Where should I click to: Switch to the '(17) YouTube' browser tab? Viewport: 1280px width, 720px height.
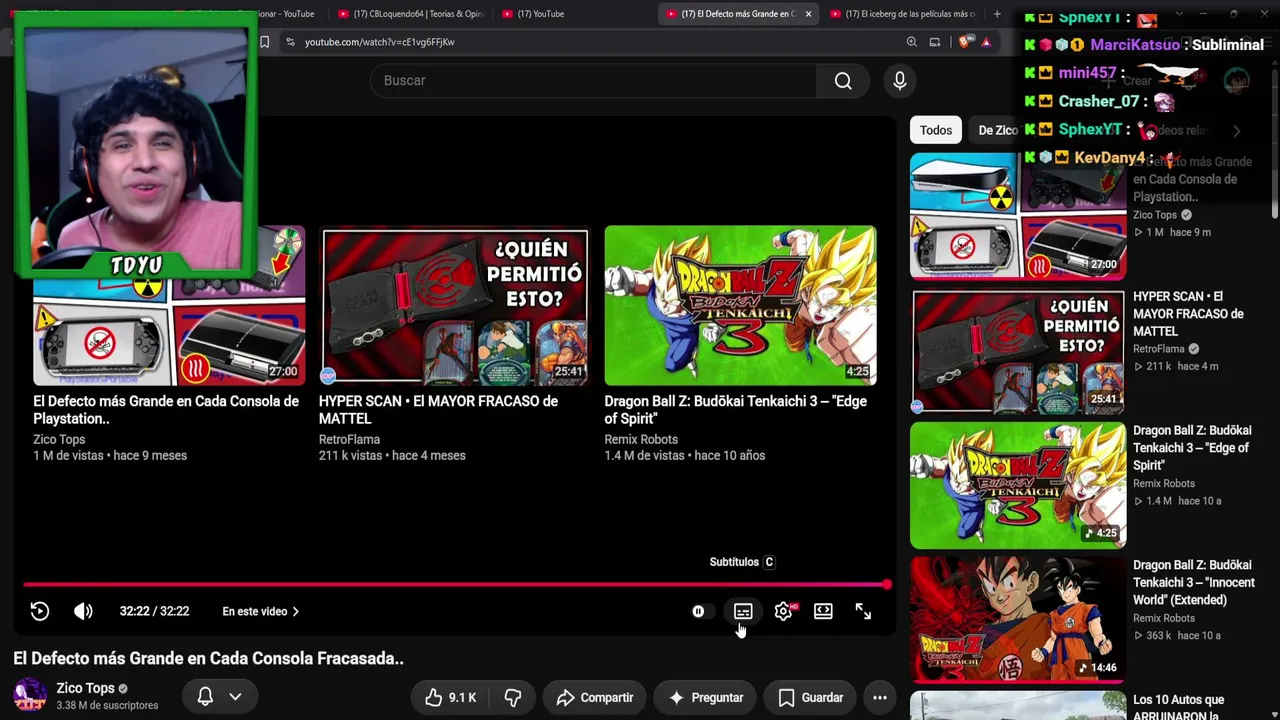click(541, 14)
